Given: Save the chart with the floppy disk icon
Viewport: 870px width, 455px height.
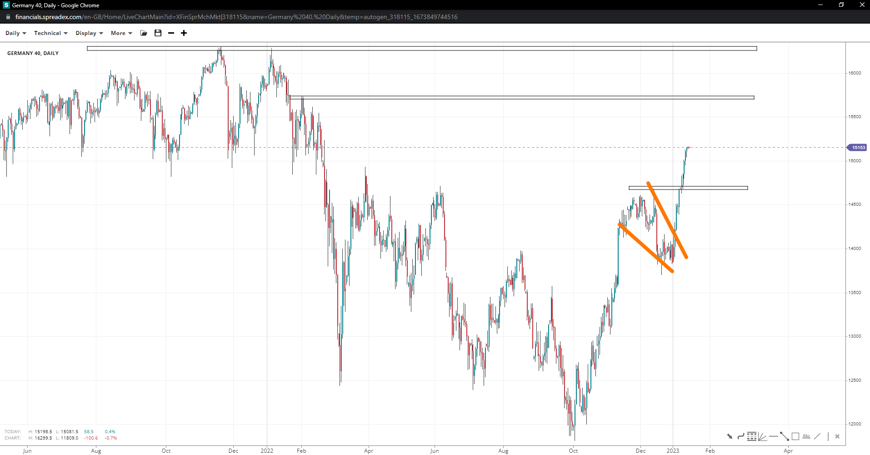Looking at the screenshot, I should point(158,33).
